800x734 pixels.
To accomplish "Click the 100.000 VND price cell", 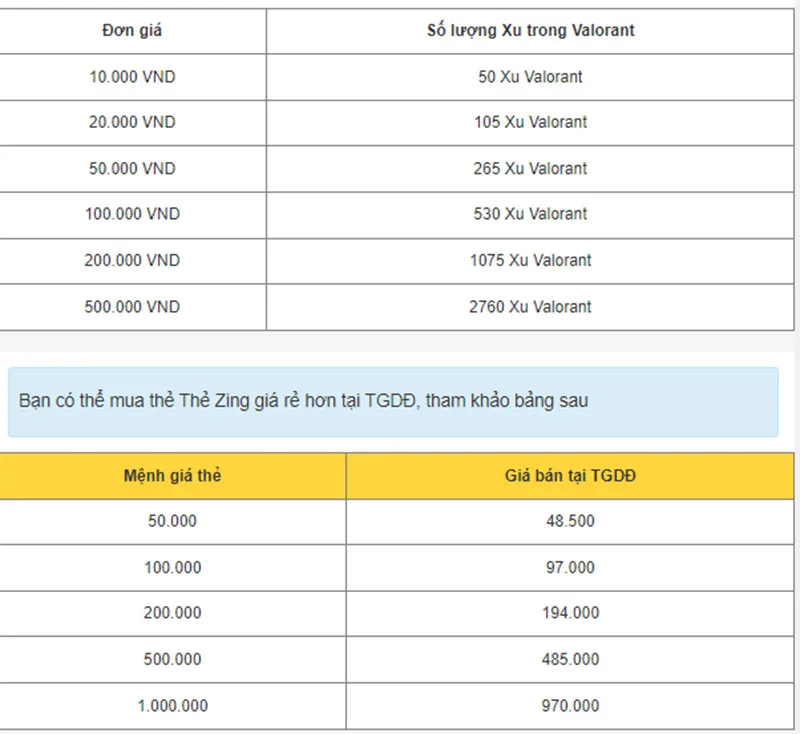I will click(x=132, y=214).
